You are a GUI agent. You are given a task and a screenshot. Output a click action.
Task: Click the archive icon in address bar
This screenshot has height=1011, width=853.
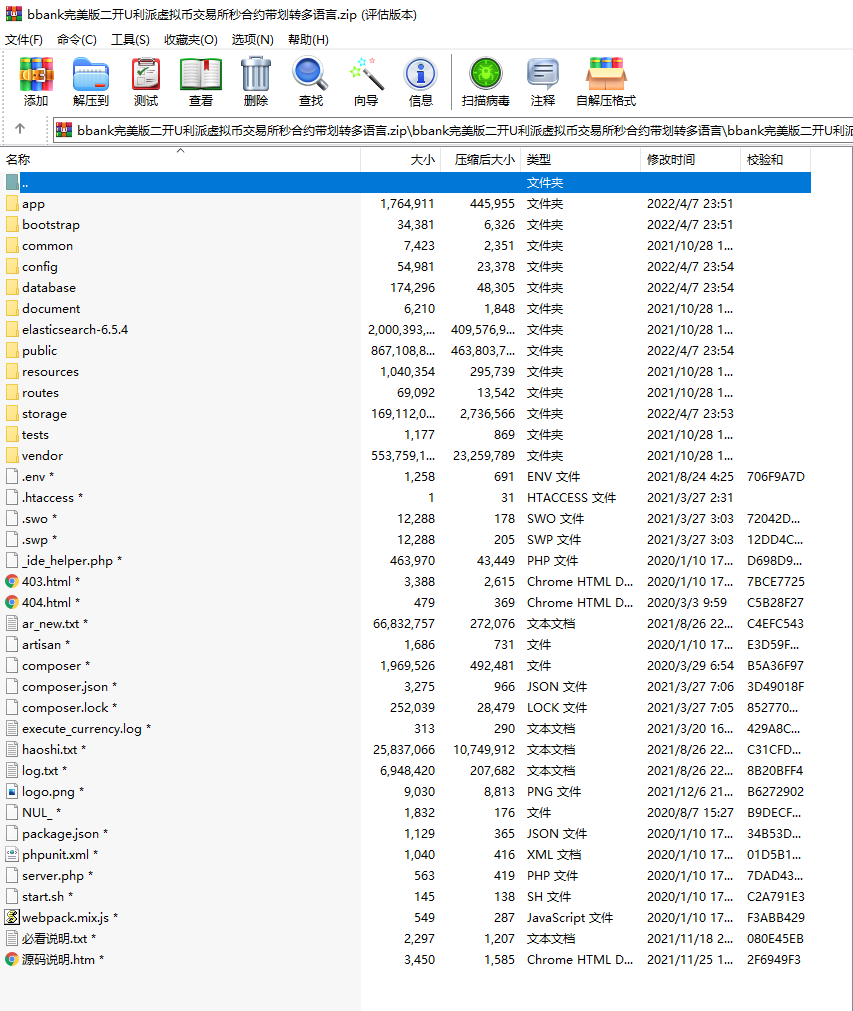[x=64, y=130]
